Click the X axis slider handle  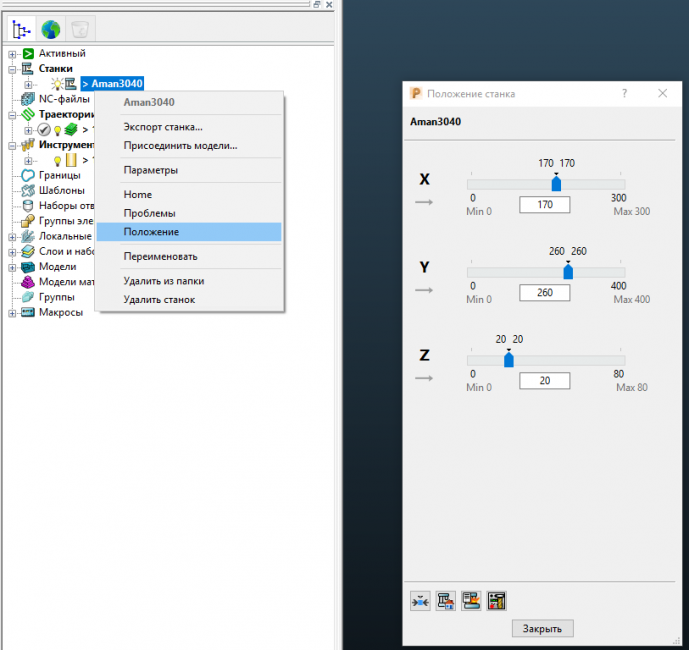(556, 183)
